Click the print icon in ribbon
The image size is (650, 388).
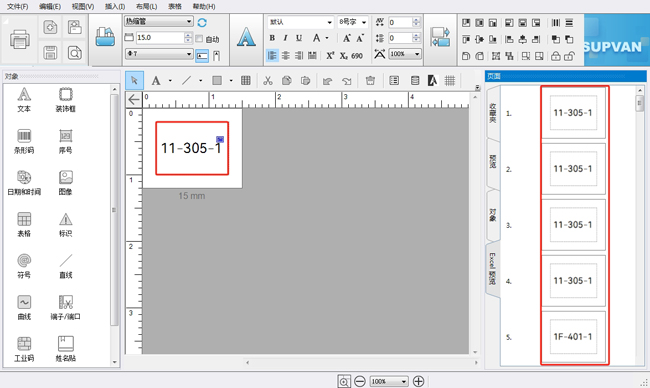[19, 40]
